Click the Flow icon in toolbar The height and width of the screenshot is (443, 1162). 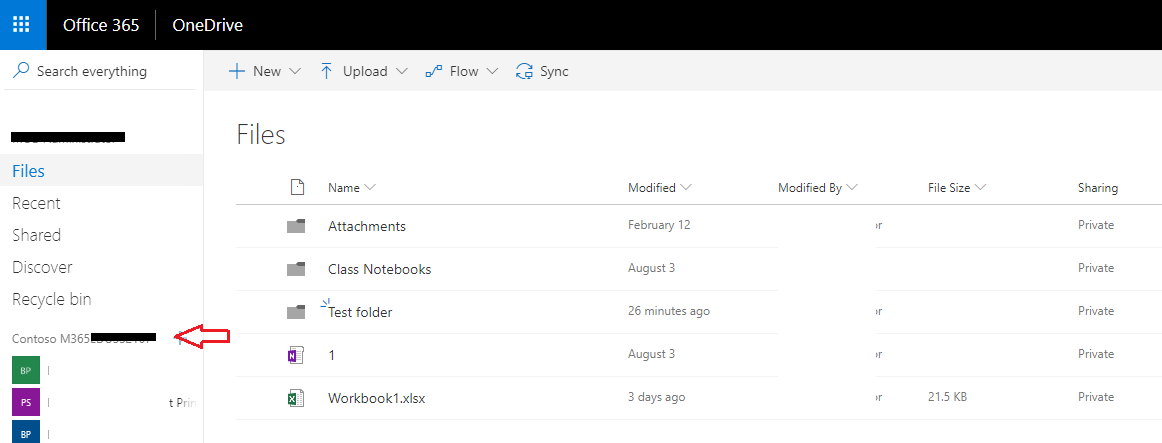click(434, 71)
